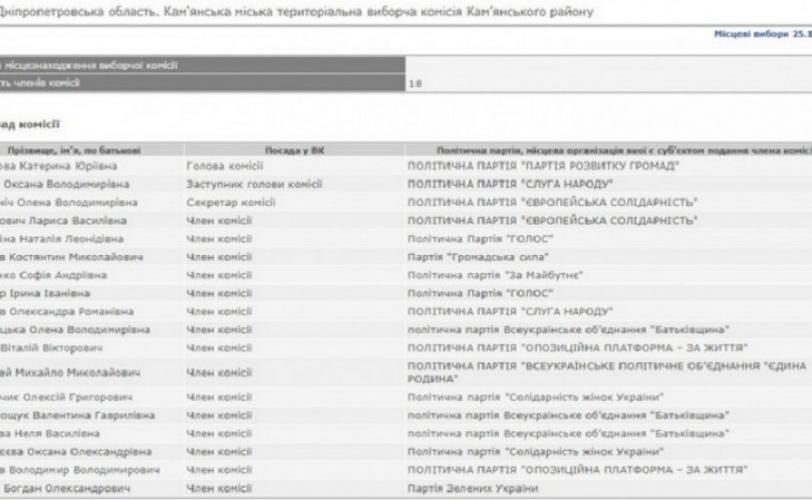Select the name "Софія Андріївна"
Viewport: 812px width, 500px height.
click(63, 275)
